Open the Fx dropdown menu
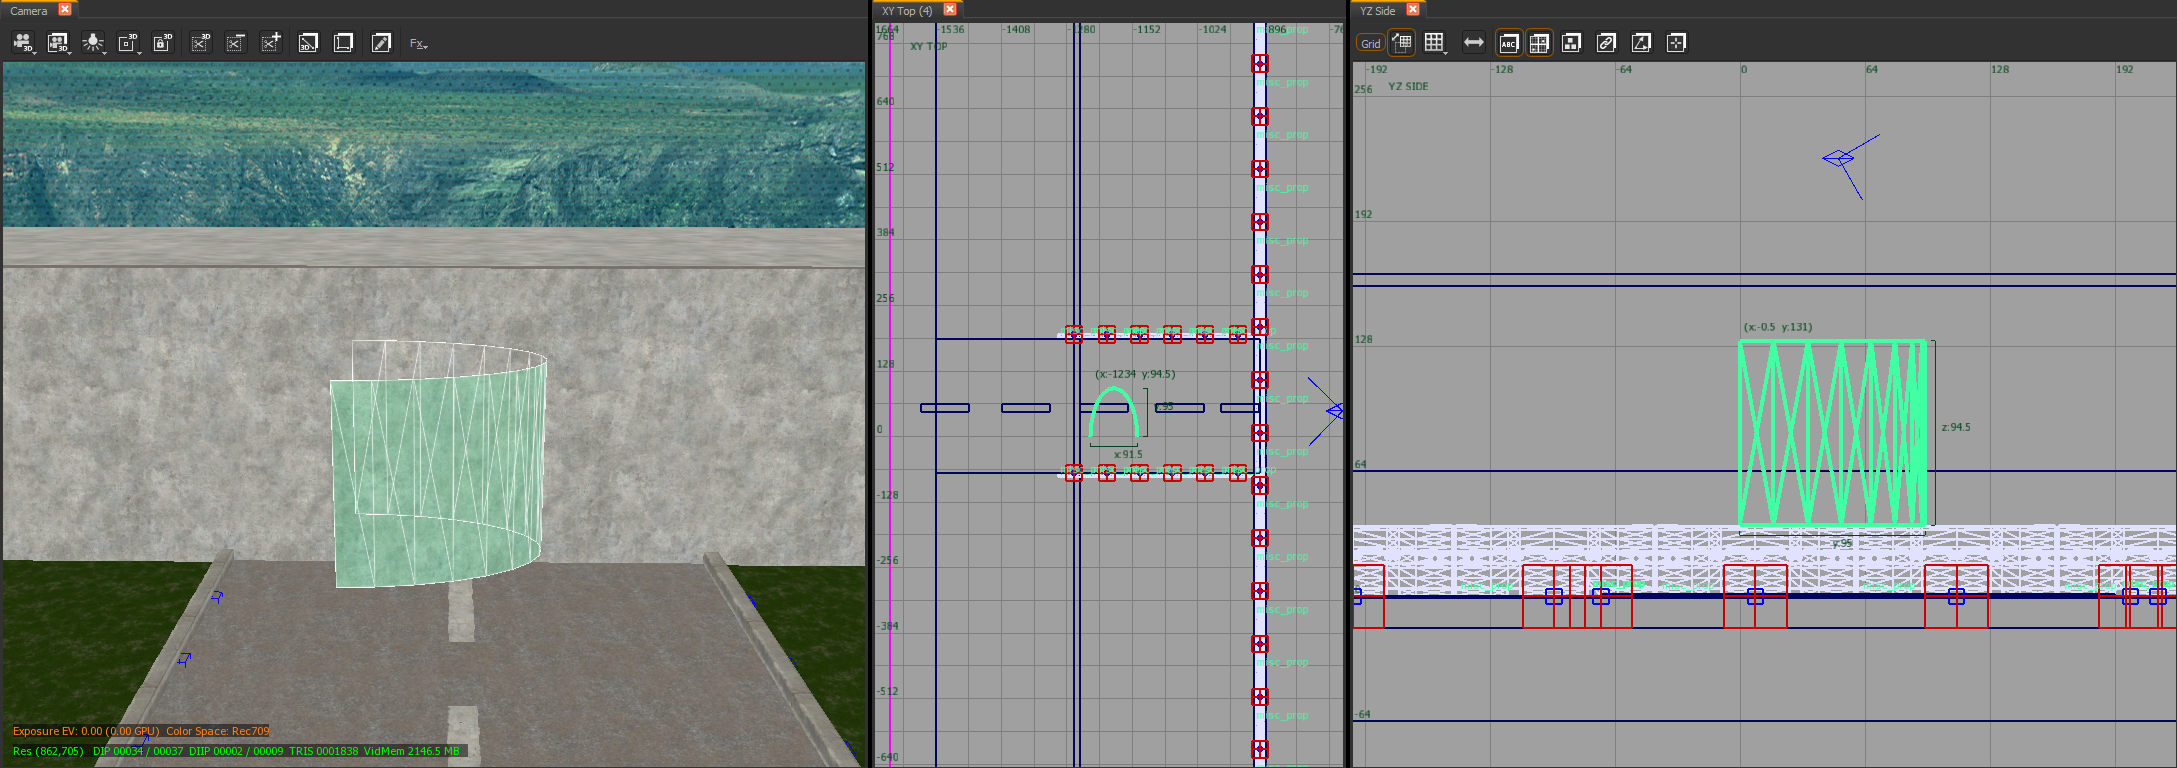The width and height of the screenshot is (2177, 768). [x=418, y=44]
